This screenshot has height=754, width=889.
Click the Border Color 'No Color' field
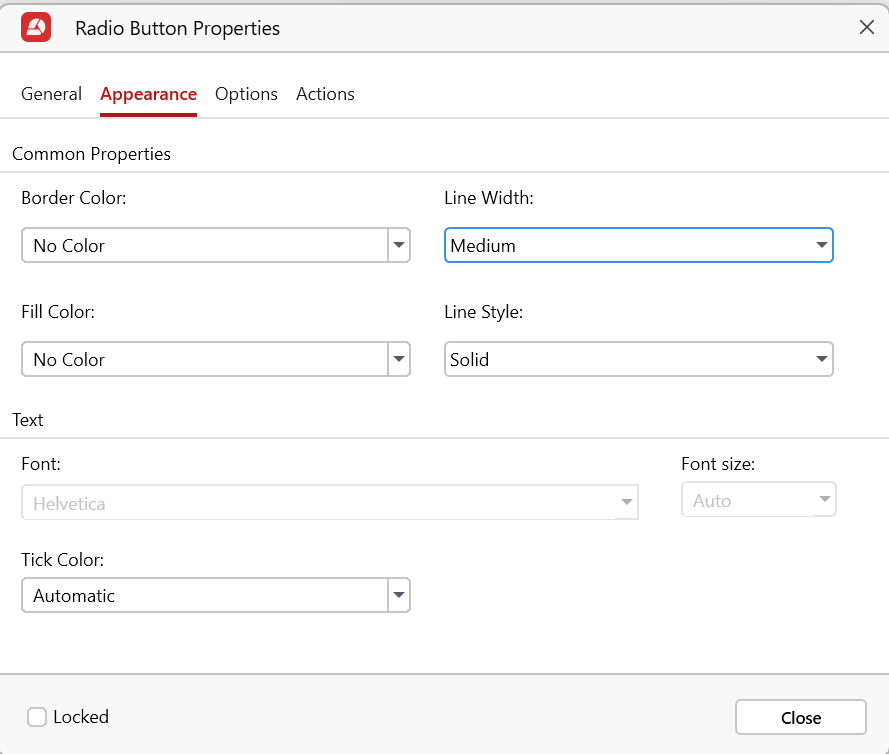point(204,245)
